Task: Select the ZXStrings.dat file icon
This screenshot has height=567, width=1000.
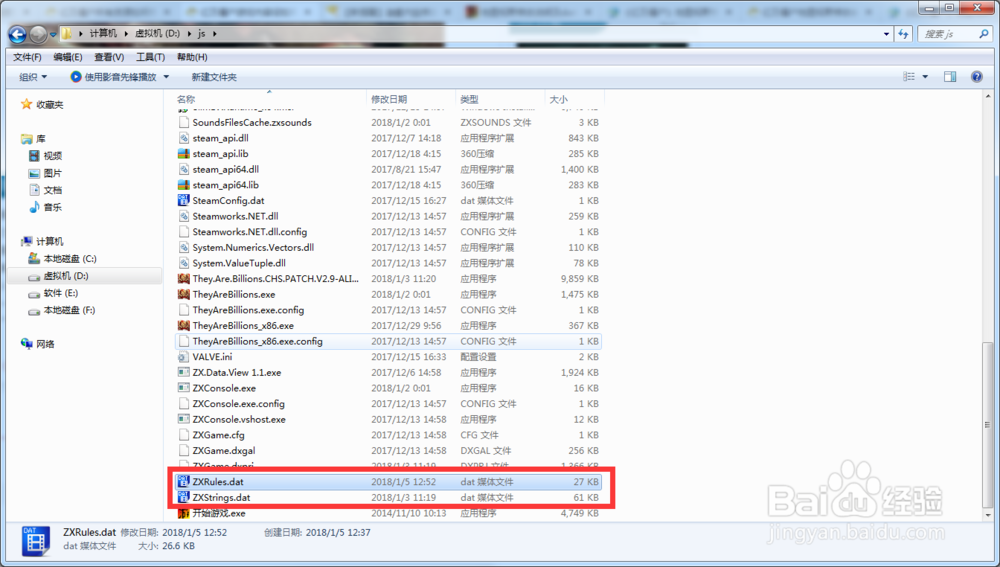Action: [184, 497]
